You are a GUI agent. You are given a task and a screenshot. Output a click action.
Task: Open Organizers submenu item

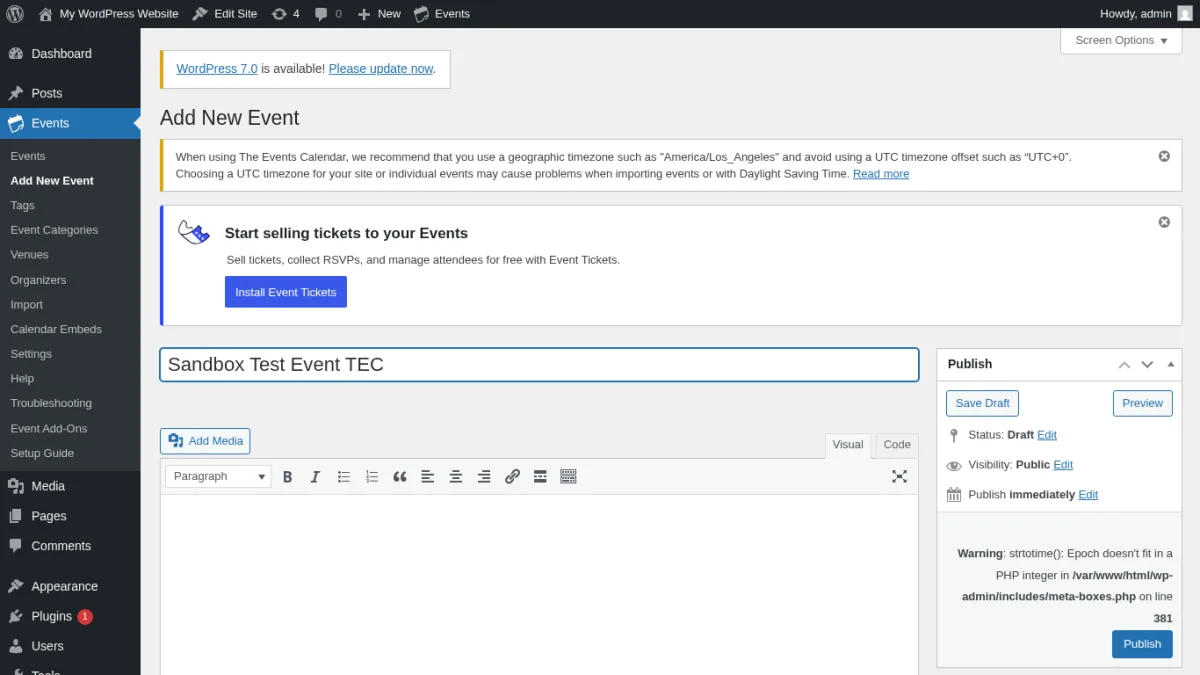click(38, 280)
